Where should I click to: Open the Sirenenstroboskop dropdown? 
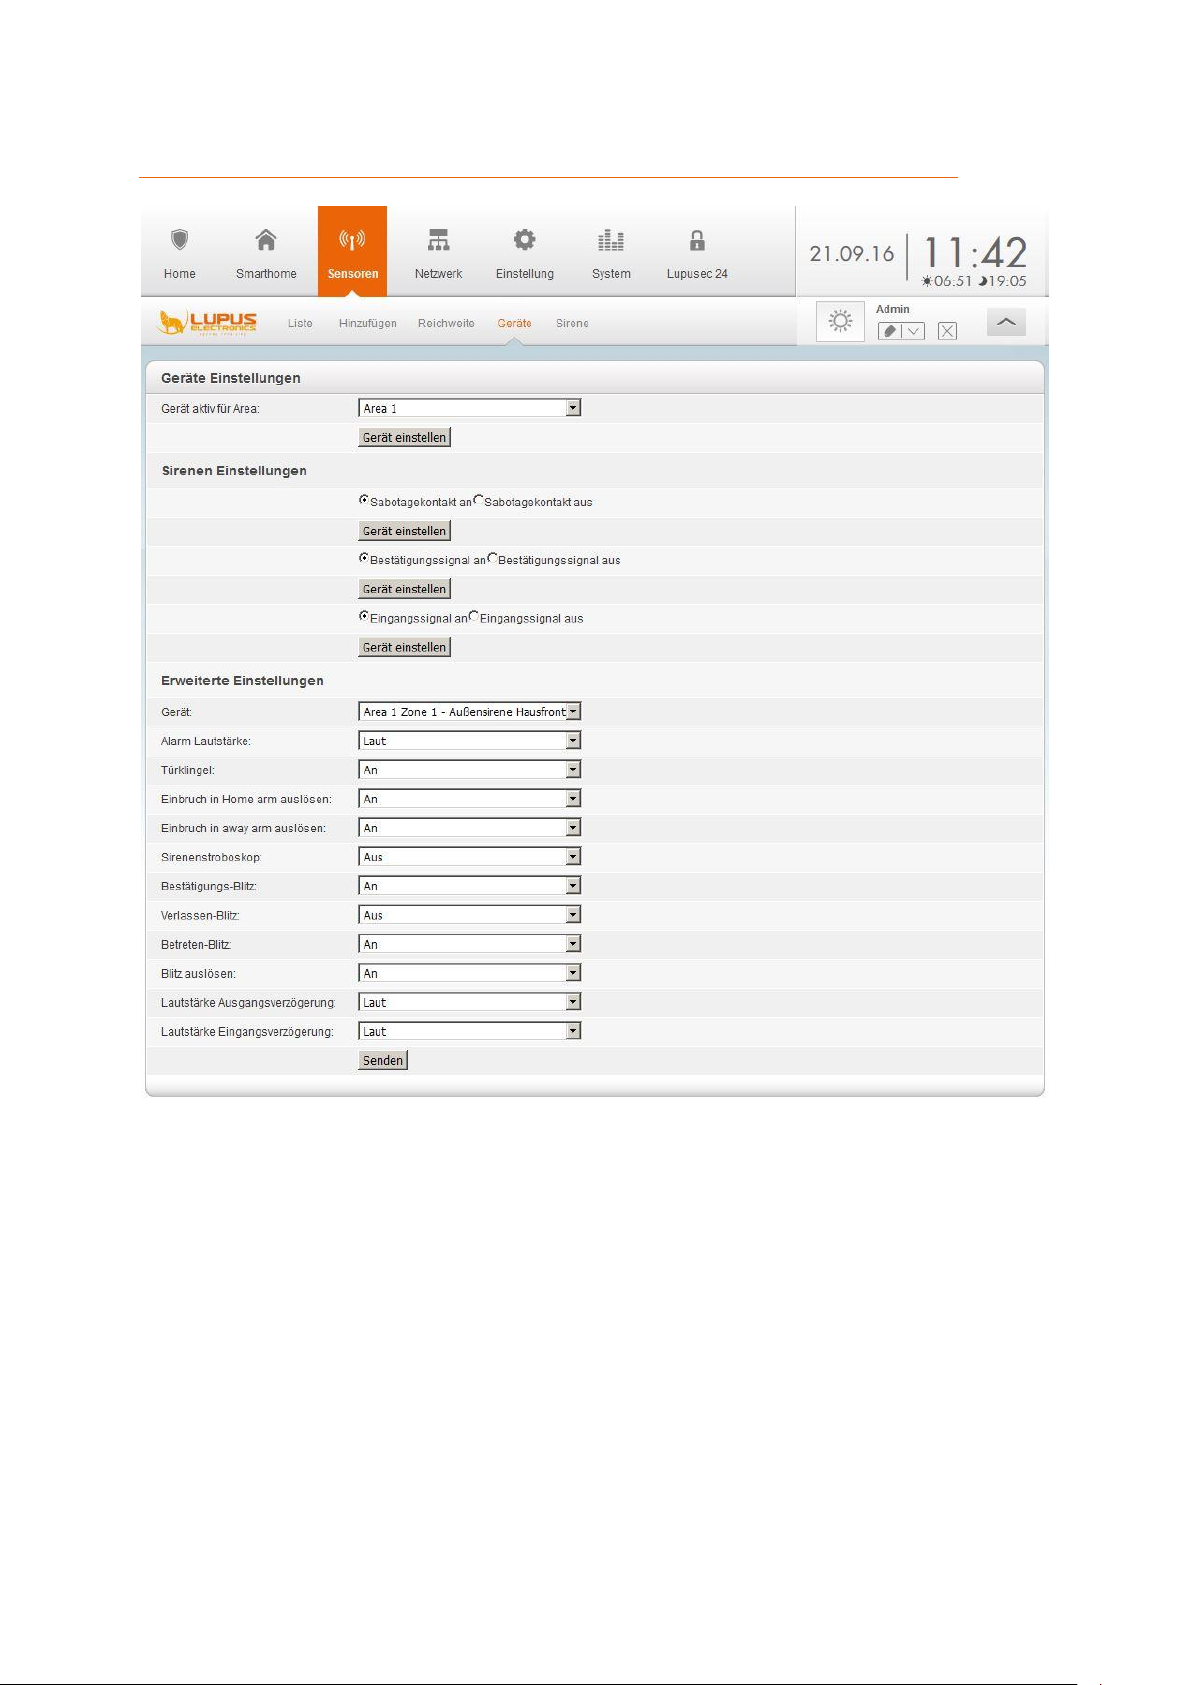(x=469, y=857)
